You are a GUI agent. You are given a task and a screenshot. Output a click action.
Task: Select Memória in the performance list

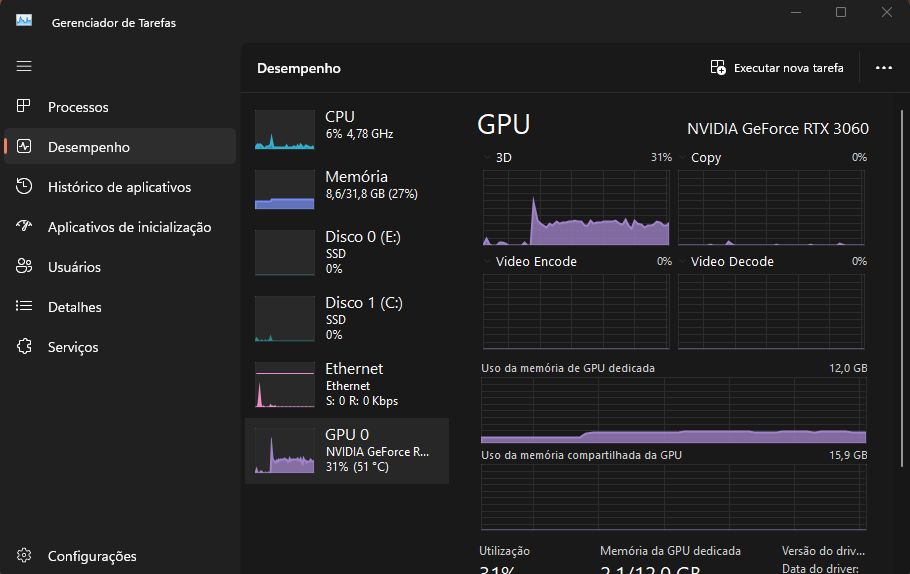[x=346, y=185]
